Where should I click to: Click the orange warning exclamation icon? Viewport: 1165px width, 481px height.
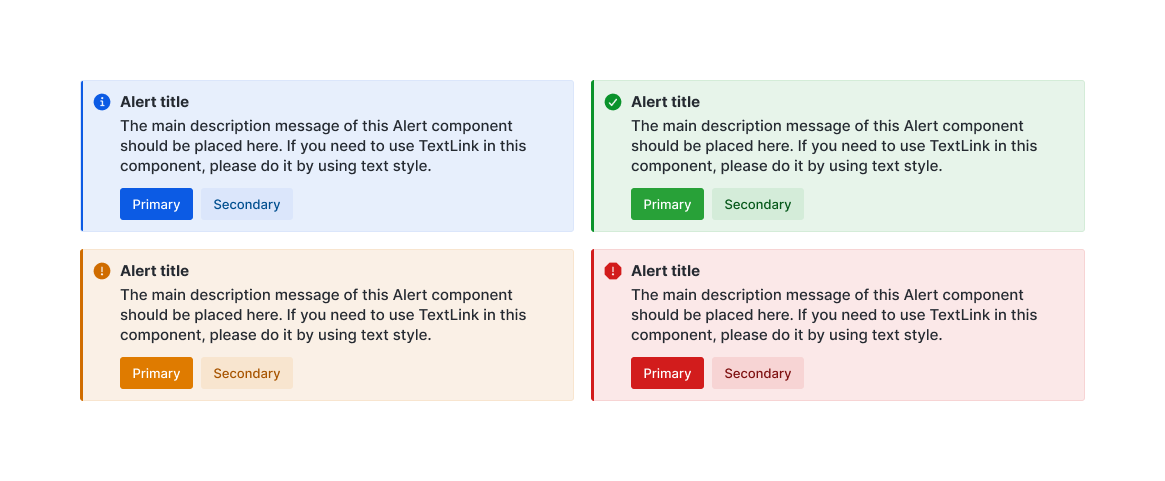click(x=102, y=271)
